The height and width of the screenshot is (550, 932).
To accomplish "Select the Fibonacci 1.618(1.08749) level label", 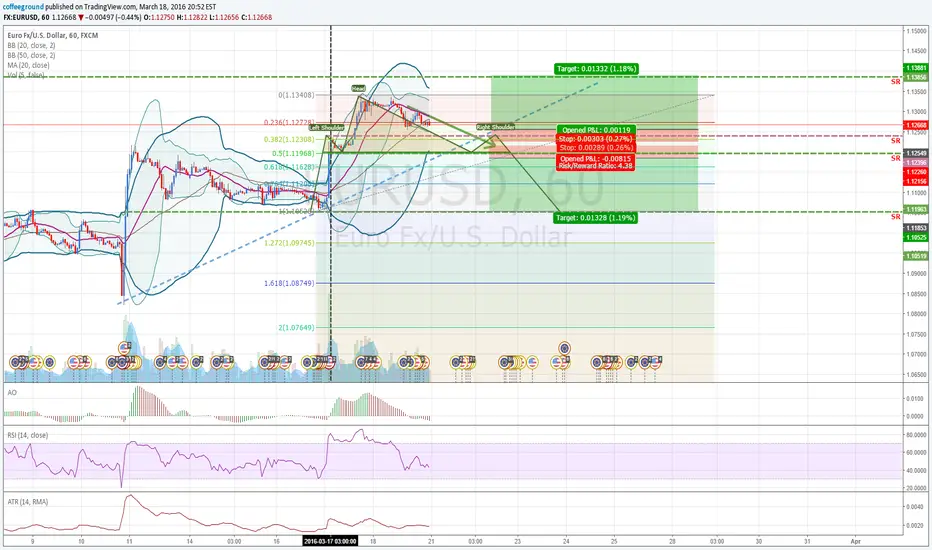I will point(289,284).
